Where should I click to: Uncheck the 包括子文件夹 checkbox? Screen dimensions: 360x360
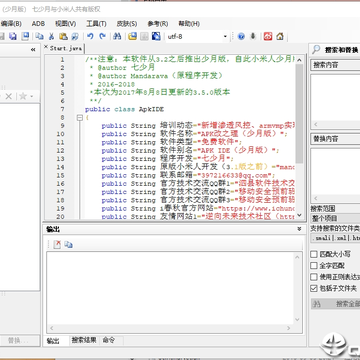pyautogui.click(x=314, y=288)
